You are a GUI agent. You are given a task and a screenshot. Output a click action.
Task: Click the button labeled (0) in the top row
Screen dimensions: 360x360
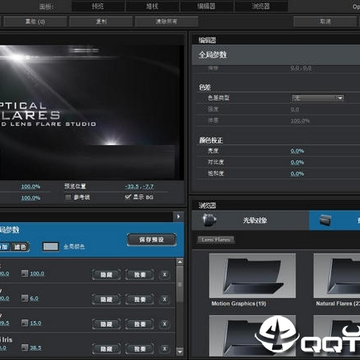point(35,22)
